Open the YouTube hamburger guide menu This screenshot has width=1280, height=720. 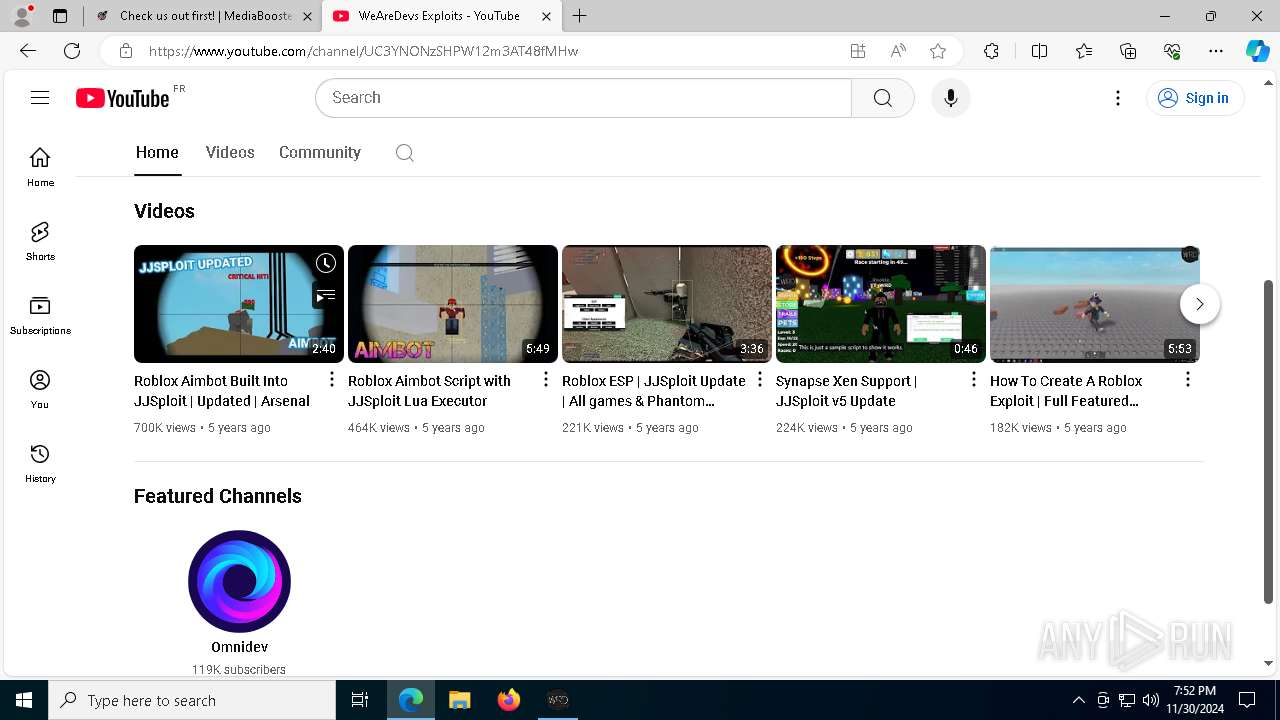pyautogui.click(x=40, y=97)
